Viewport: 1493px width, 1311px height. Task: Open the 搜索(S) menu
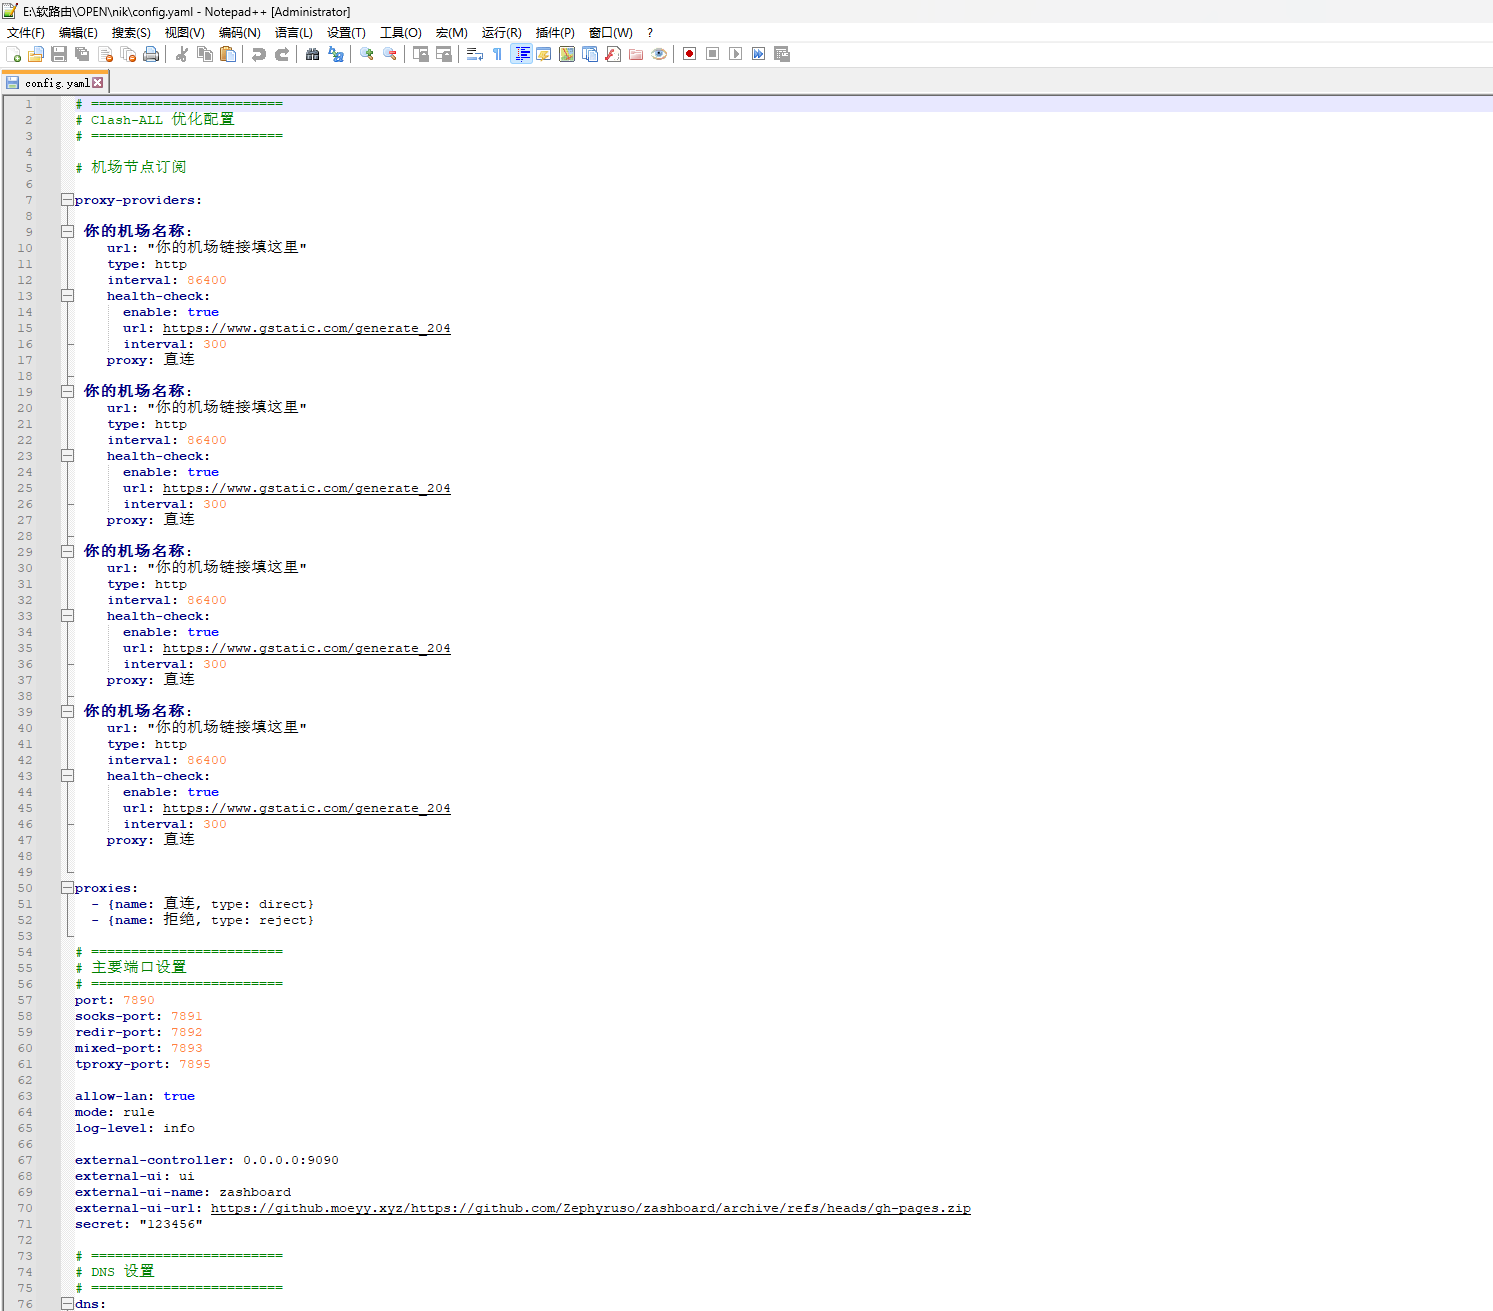pyautogui.click(x=131, y=33)
